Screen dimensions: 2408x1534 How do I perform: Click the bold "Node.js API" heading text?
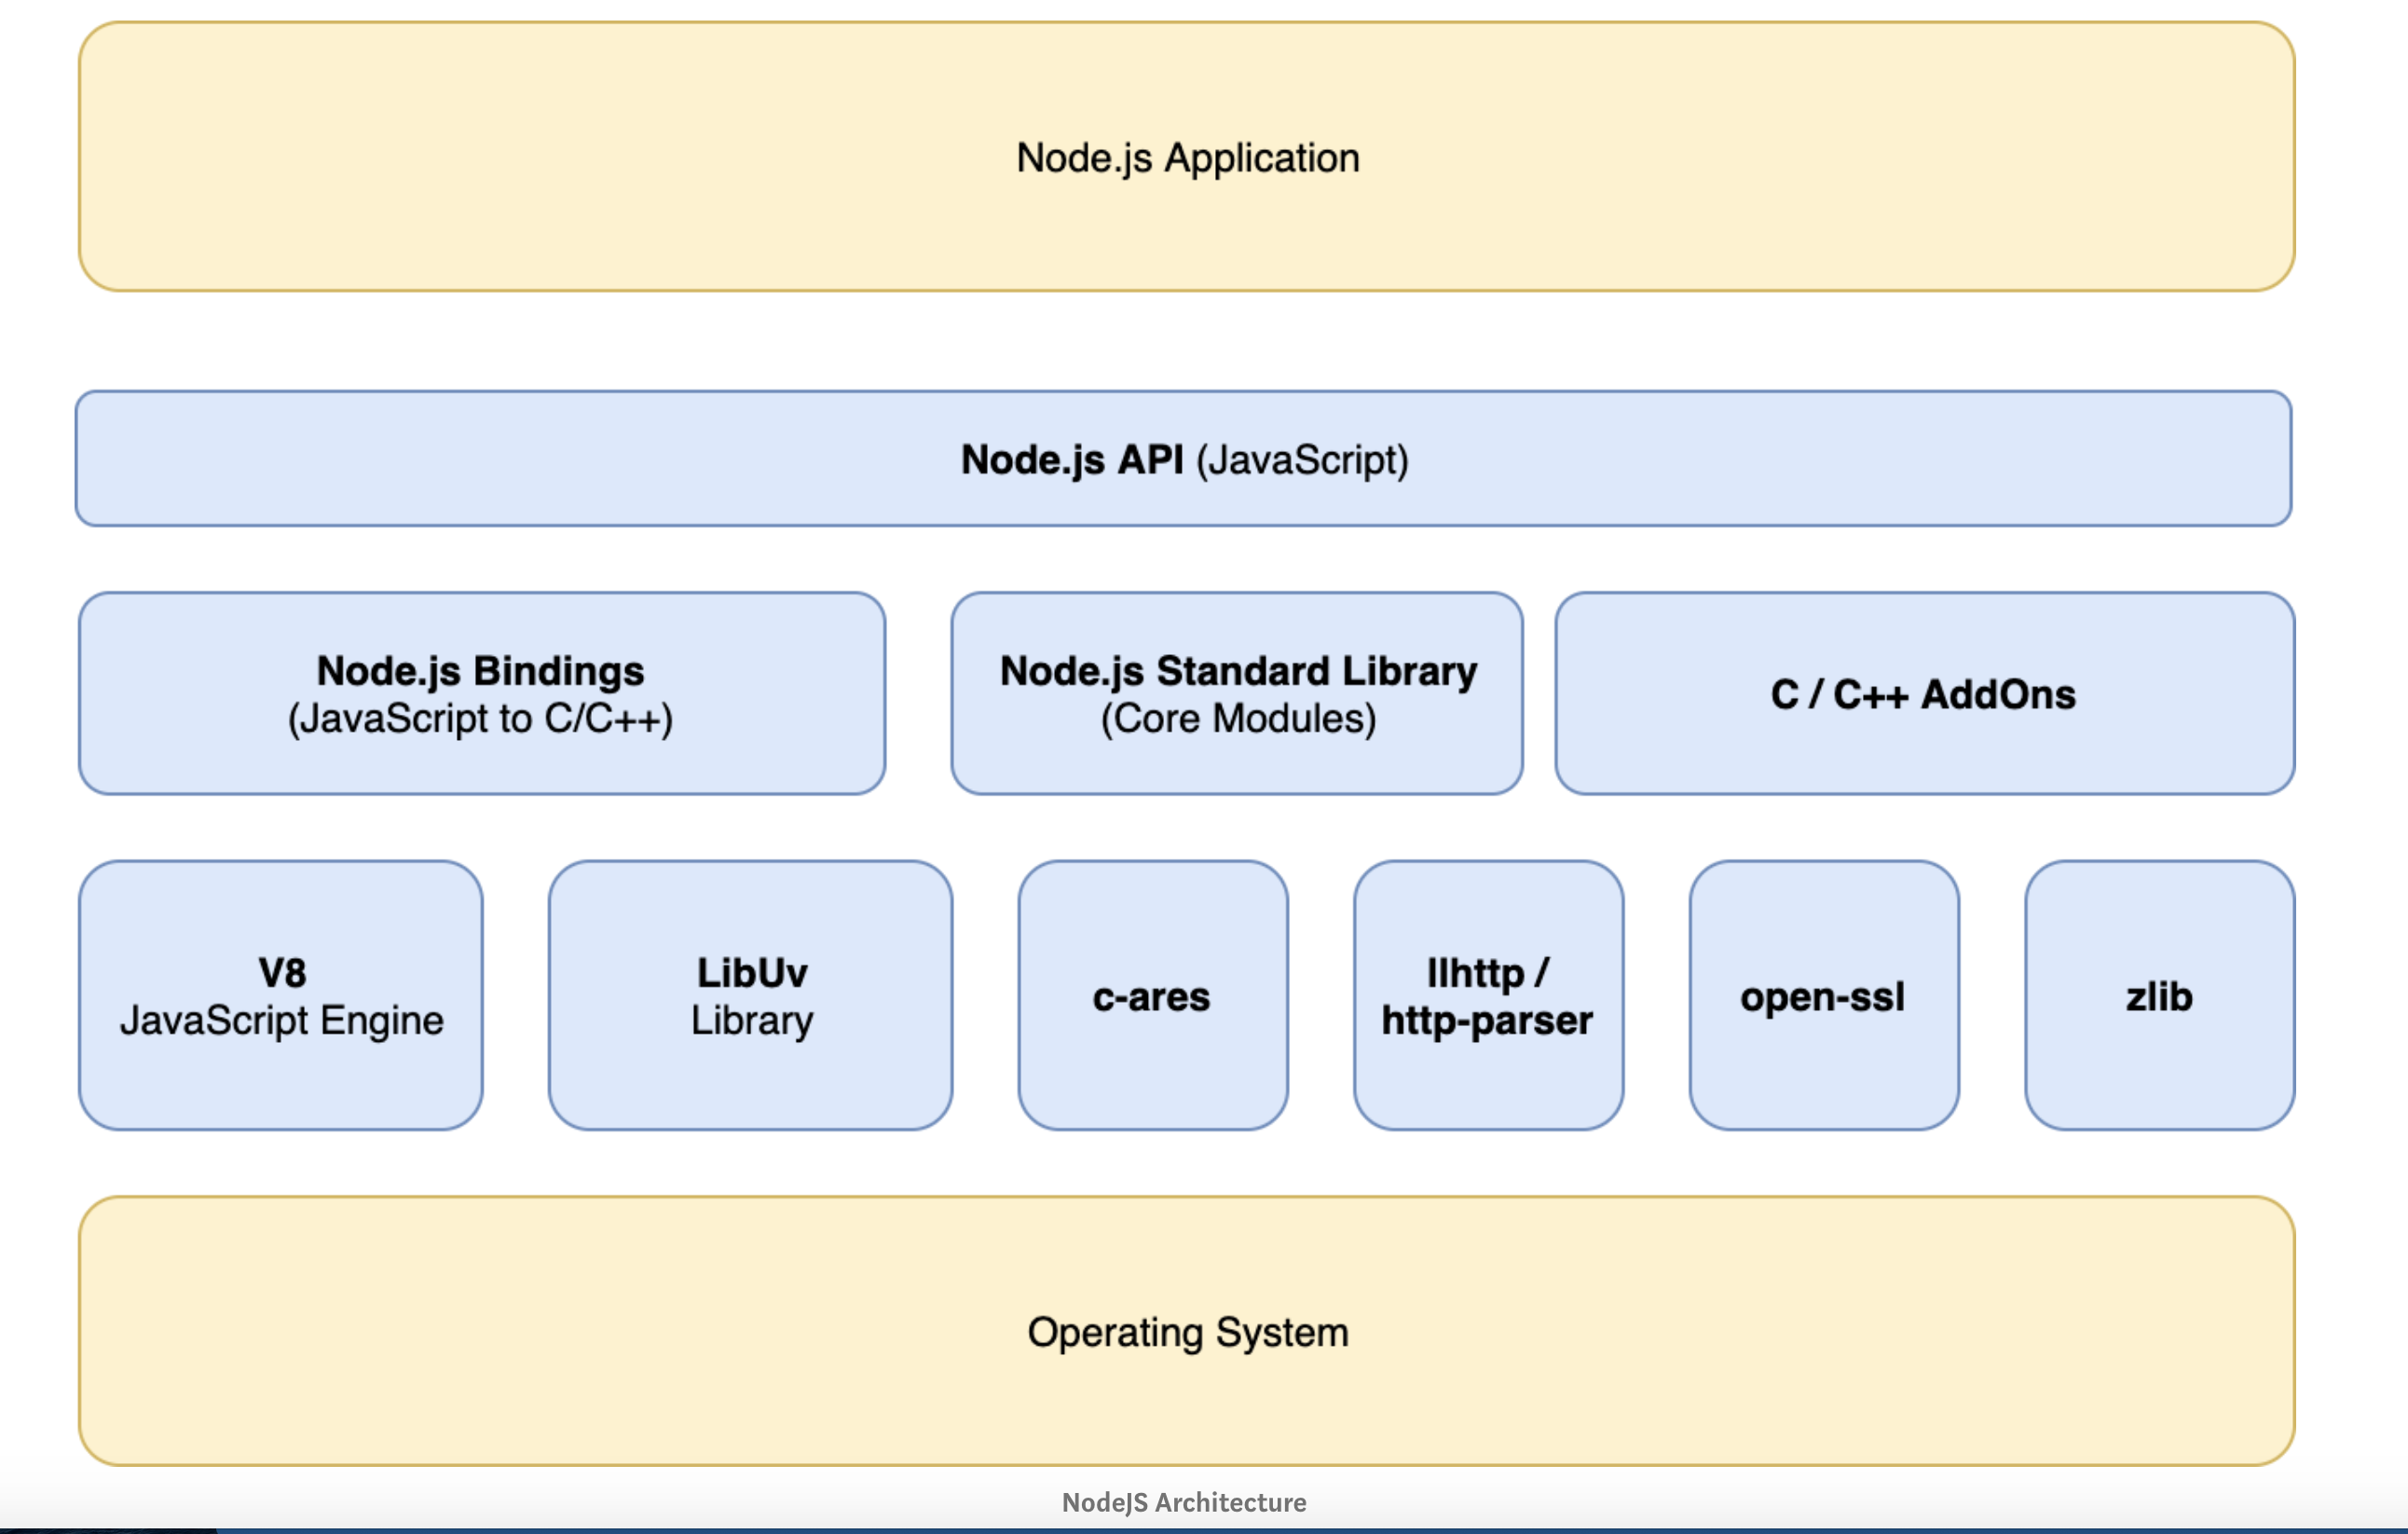click(x=1071, y=460)
